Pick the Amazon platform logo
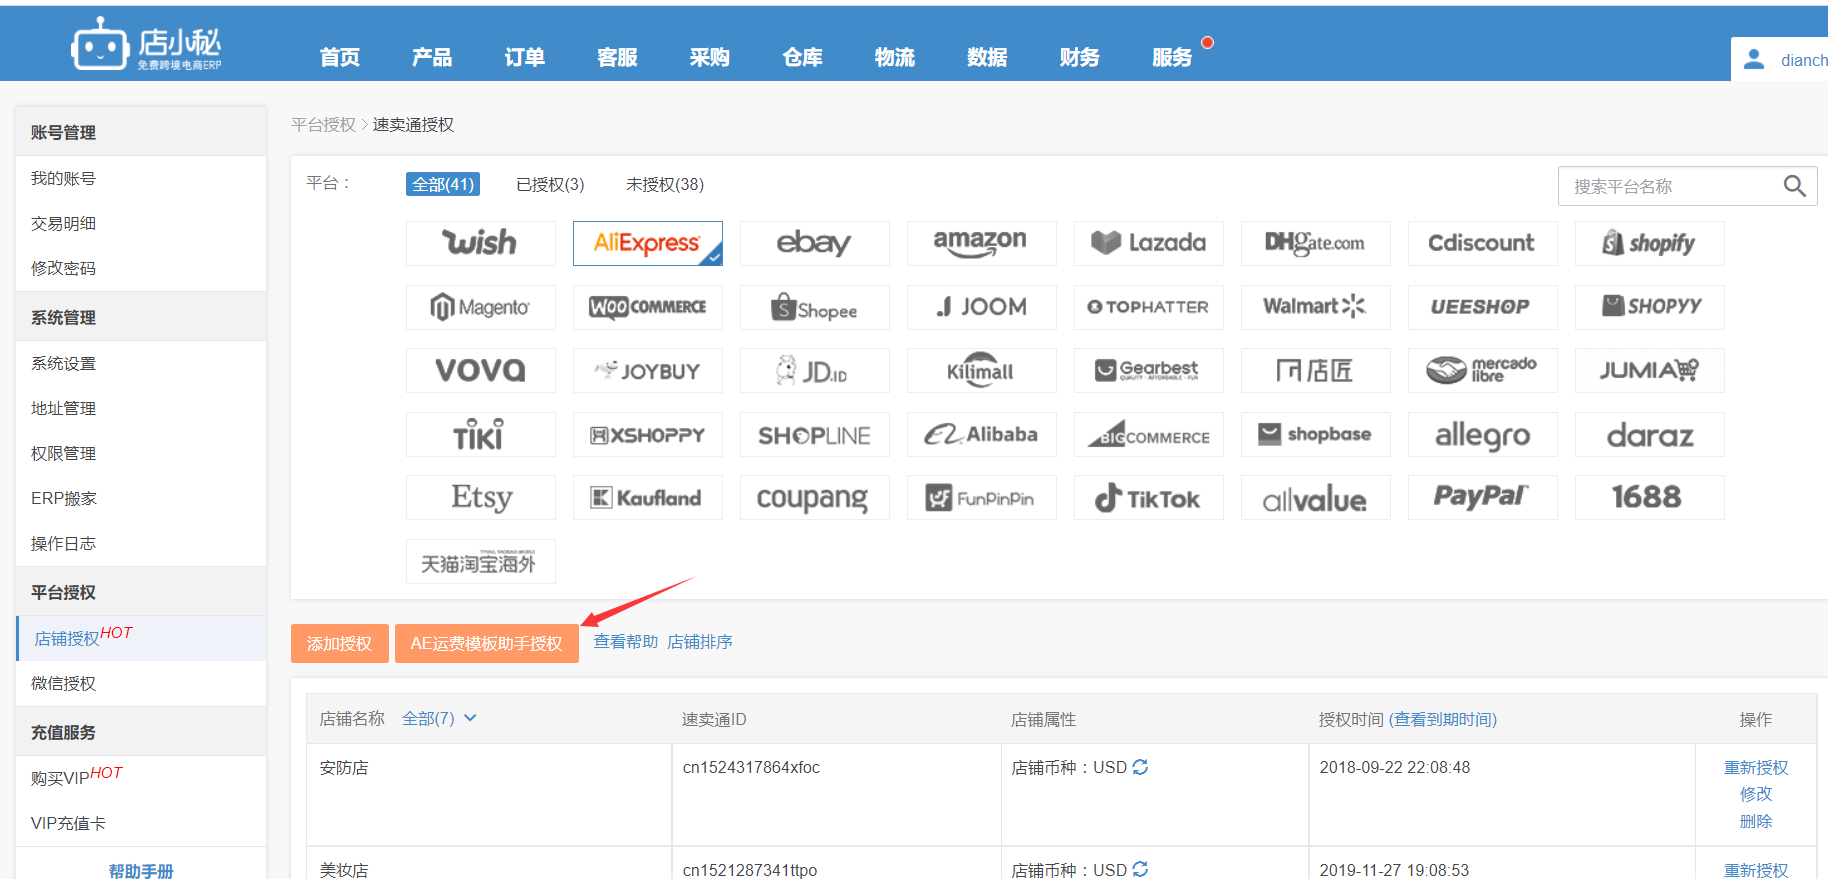This screenshot has height=879, width=1828. pos(981,243)
